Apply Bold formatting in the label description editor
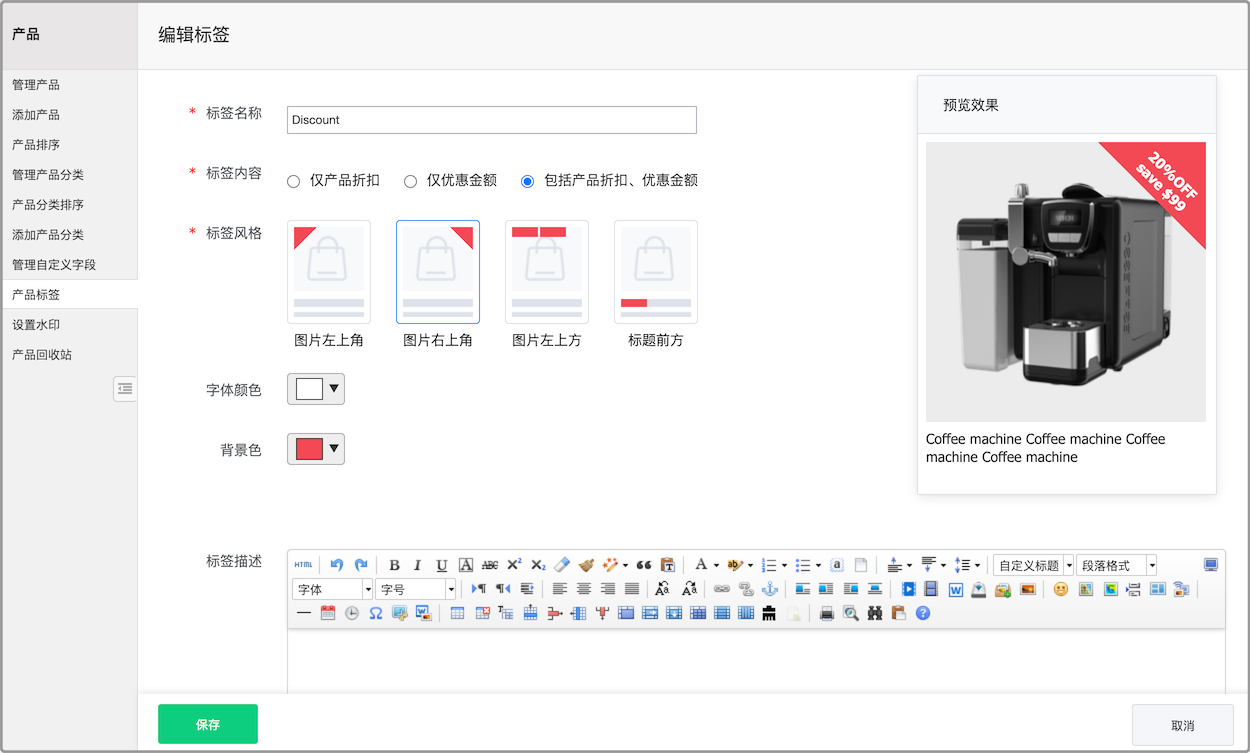 394,565
